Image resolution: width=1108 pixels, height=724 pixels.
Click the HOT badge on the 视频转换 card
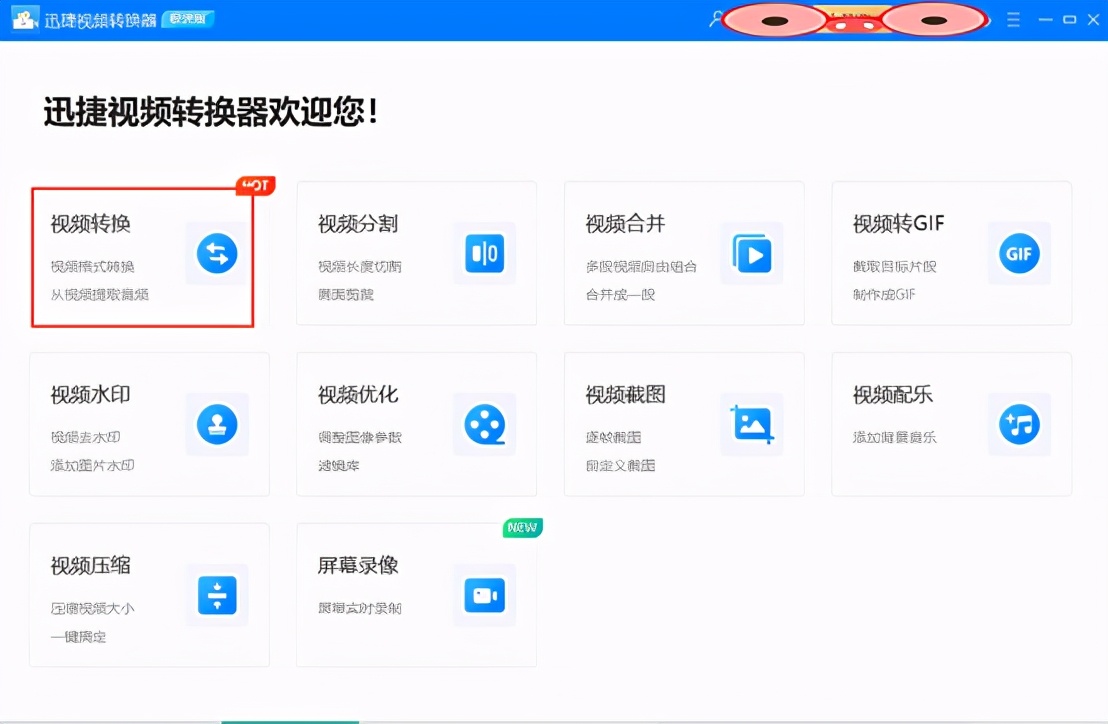click(253, 185)
